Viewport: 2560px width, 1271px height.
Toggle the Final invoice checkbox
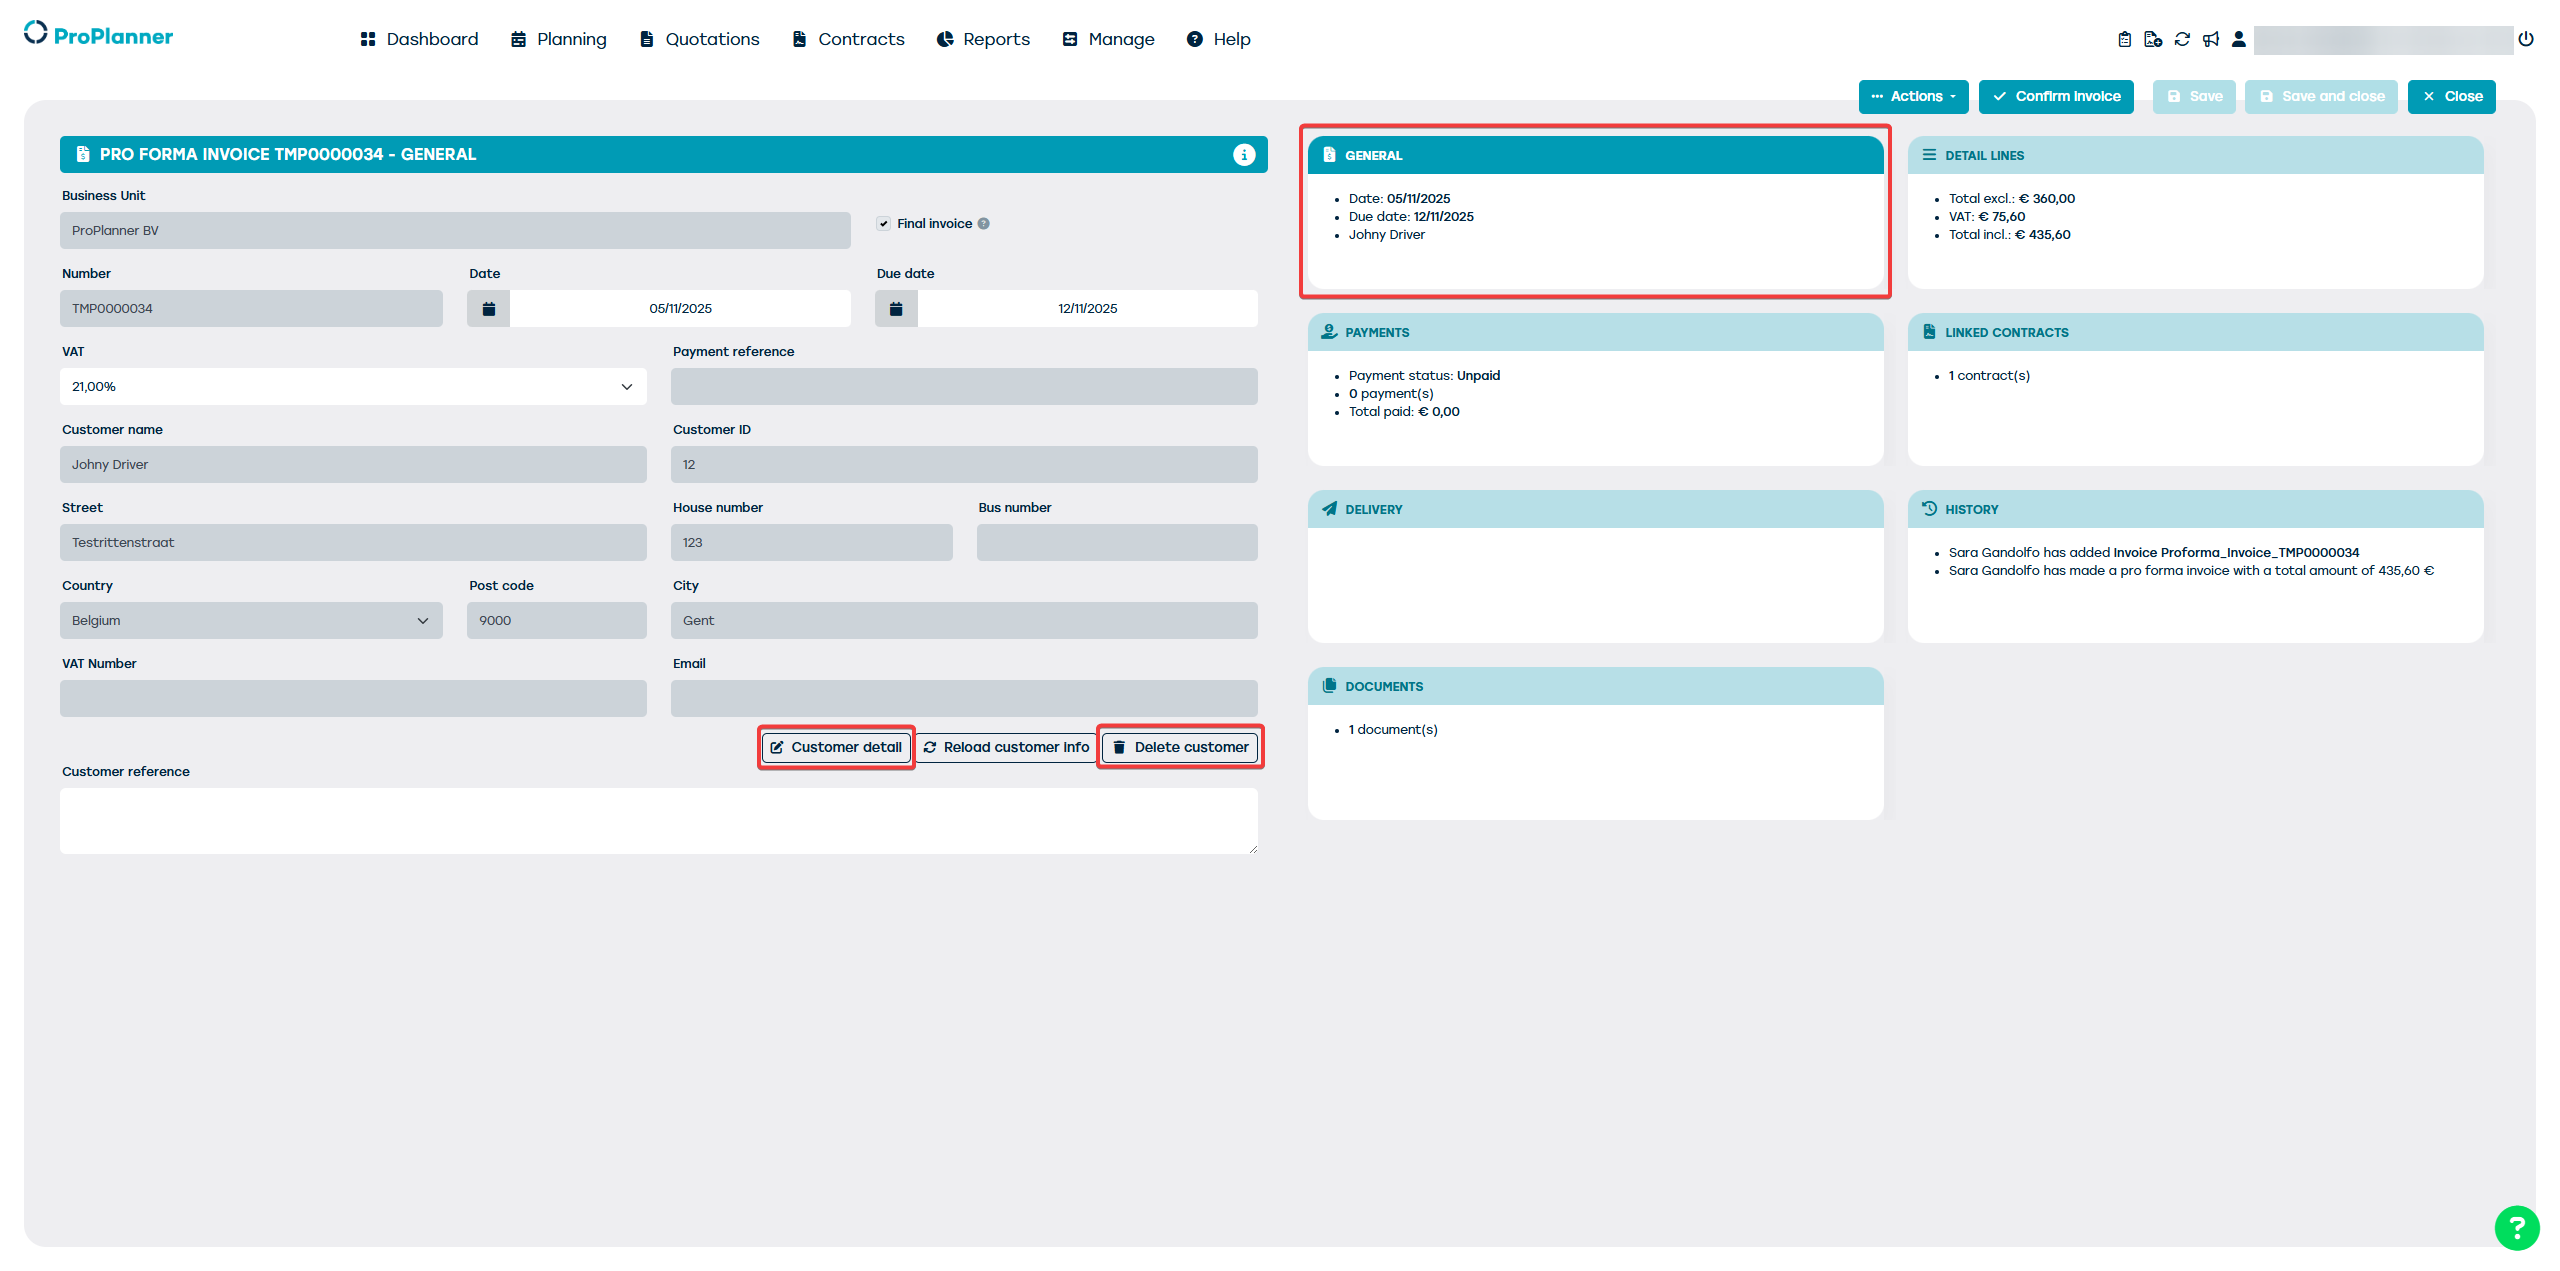(x=883, y=223)
